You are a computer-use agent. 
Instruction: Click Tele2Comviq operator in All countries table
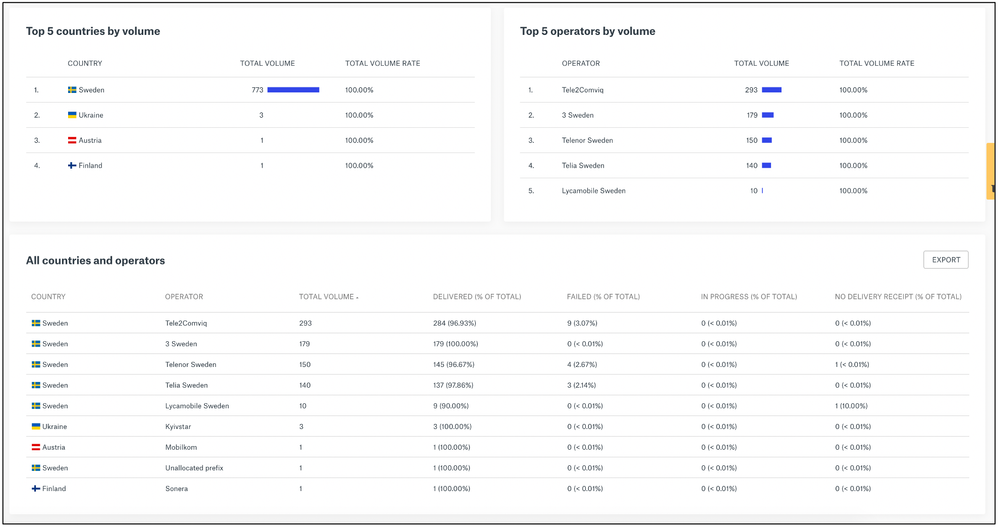[x=186, y=324]
